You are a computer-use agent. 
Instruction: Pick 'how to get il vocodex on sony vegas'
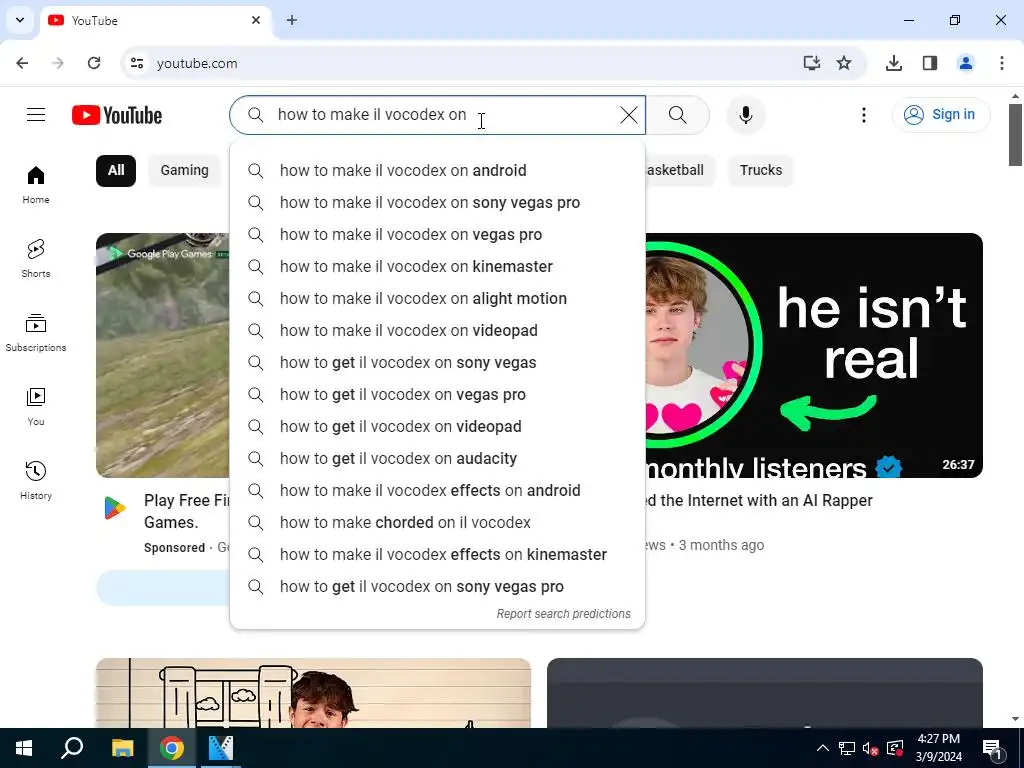(x=438, y=362)
